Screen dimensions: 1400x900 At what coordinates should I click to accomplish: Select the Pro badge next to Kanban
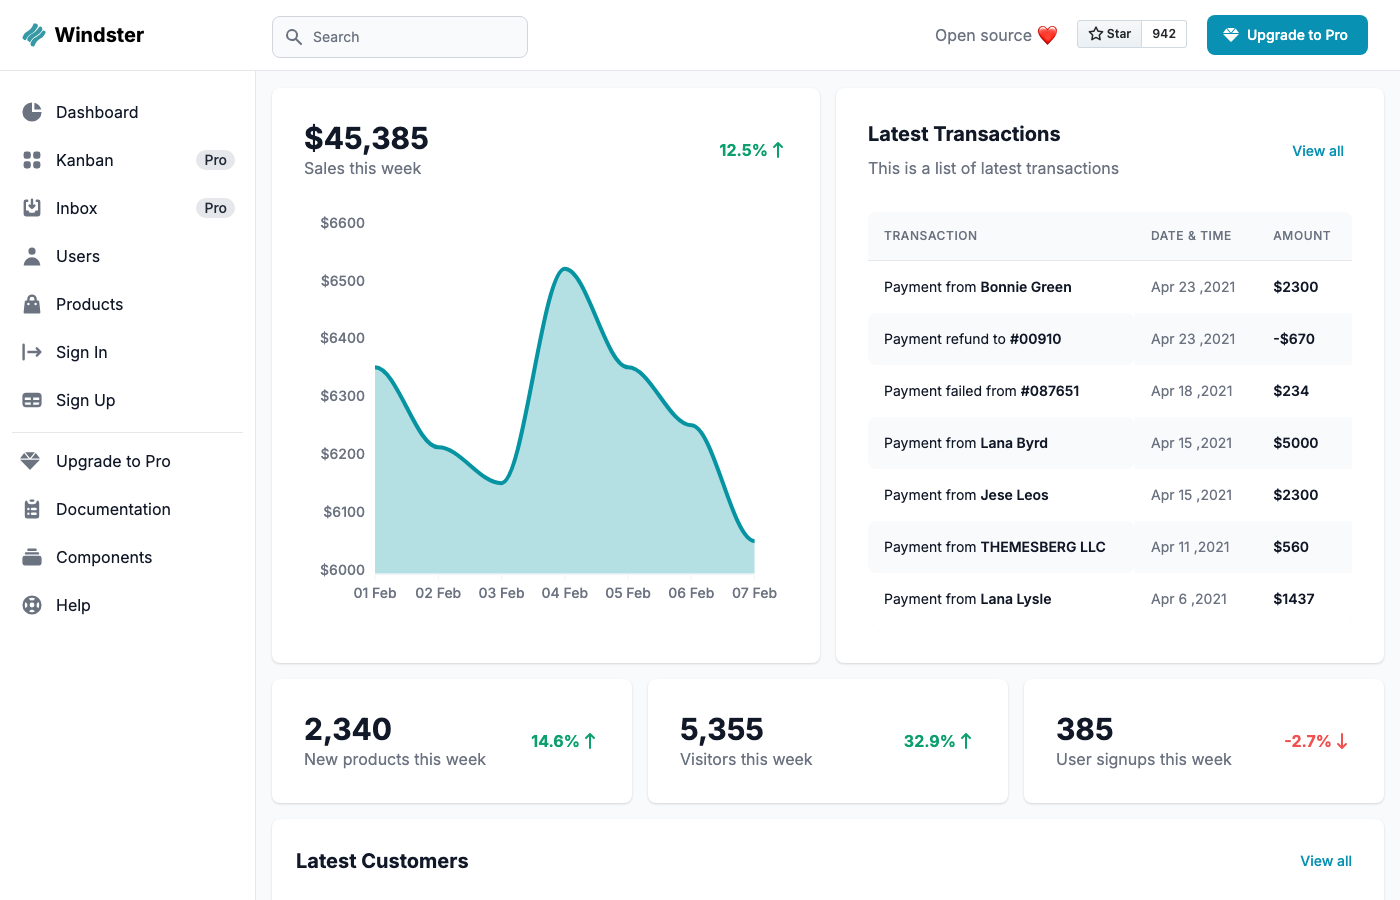pos(215,160)
